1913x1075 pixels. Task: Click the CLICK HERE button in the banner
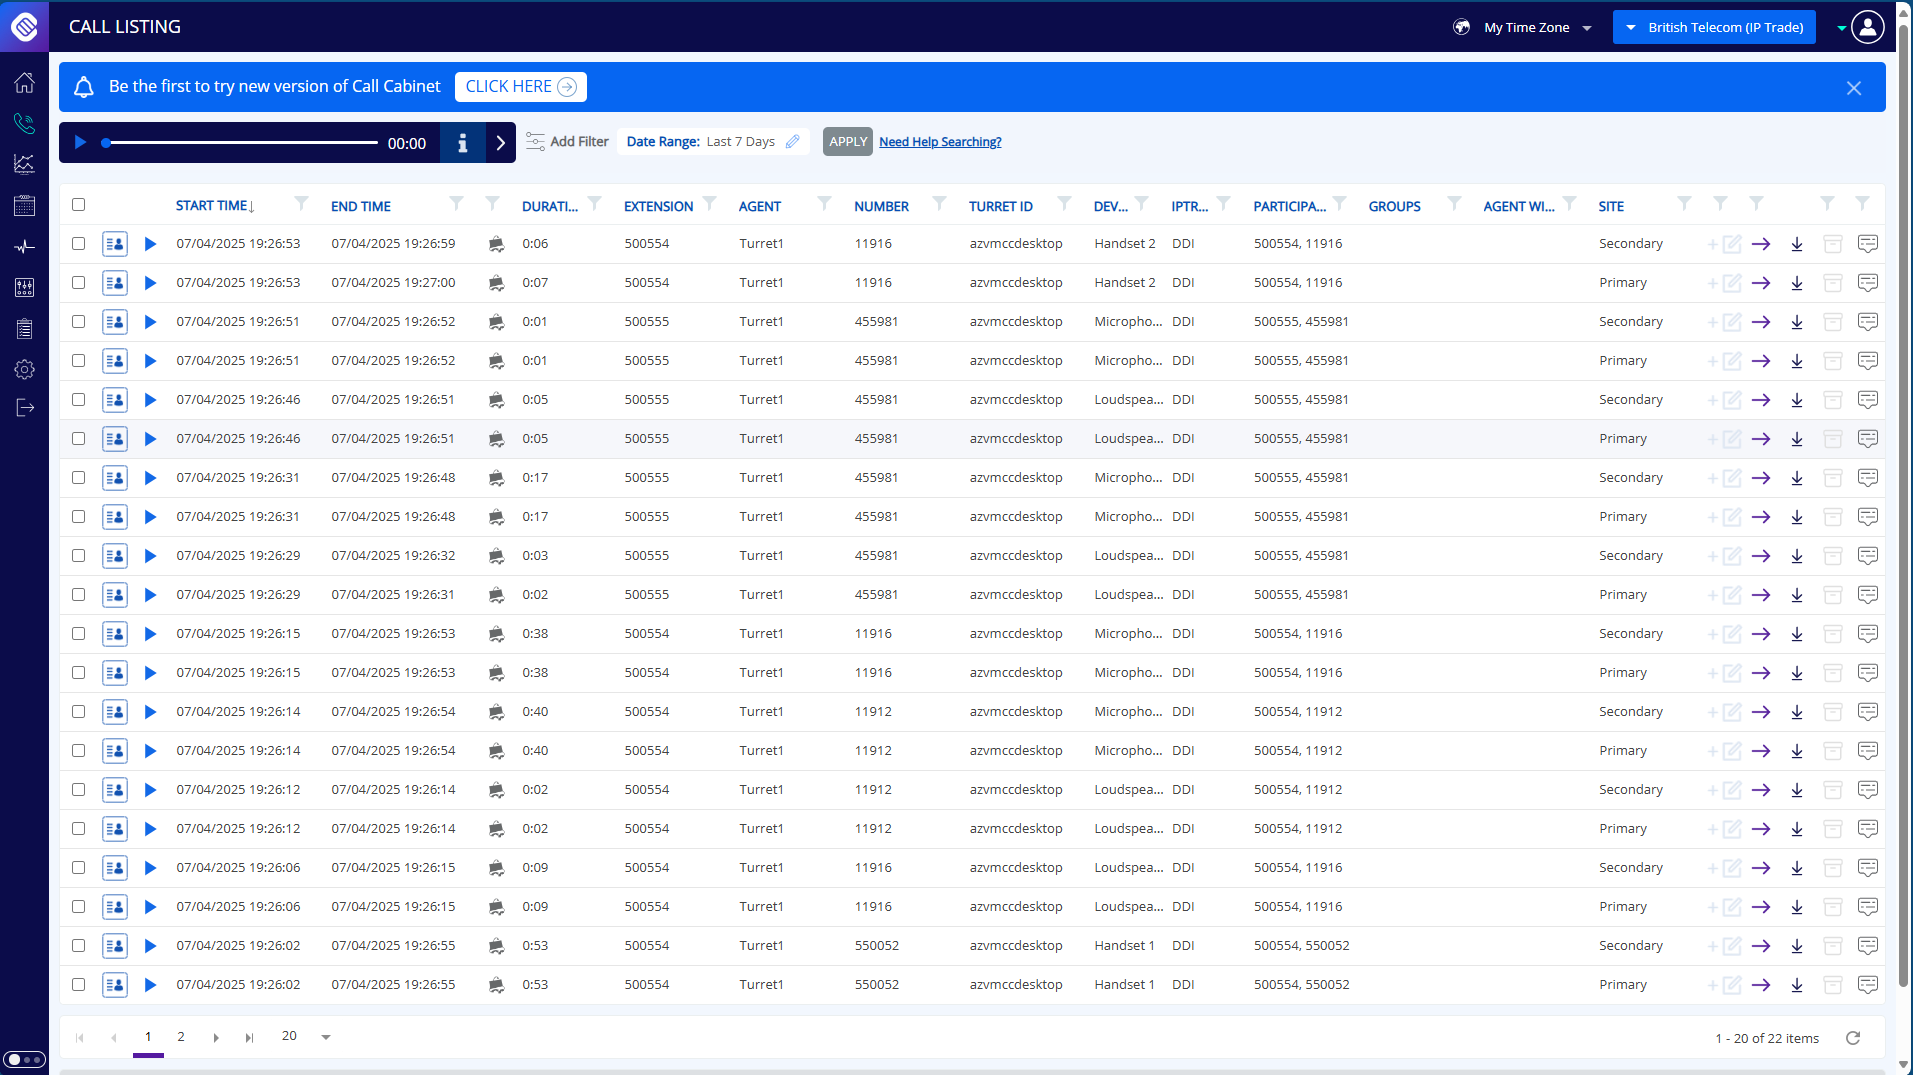[520, 87]
